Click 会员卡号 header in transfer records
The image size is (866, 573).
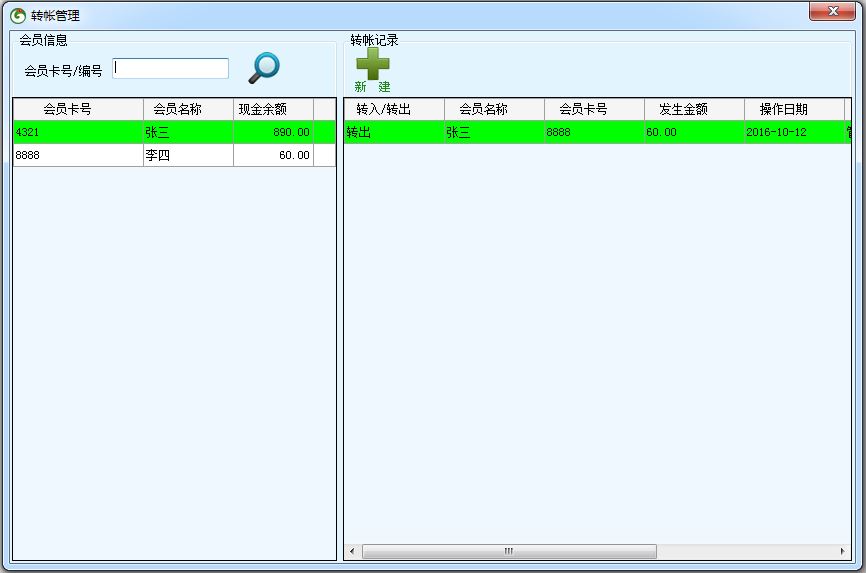tap(594, 109)
